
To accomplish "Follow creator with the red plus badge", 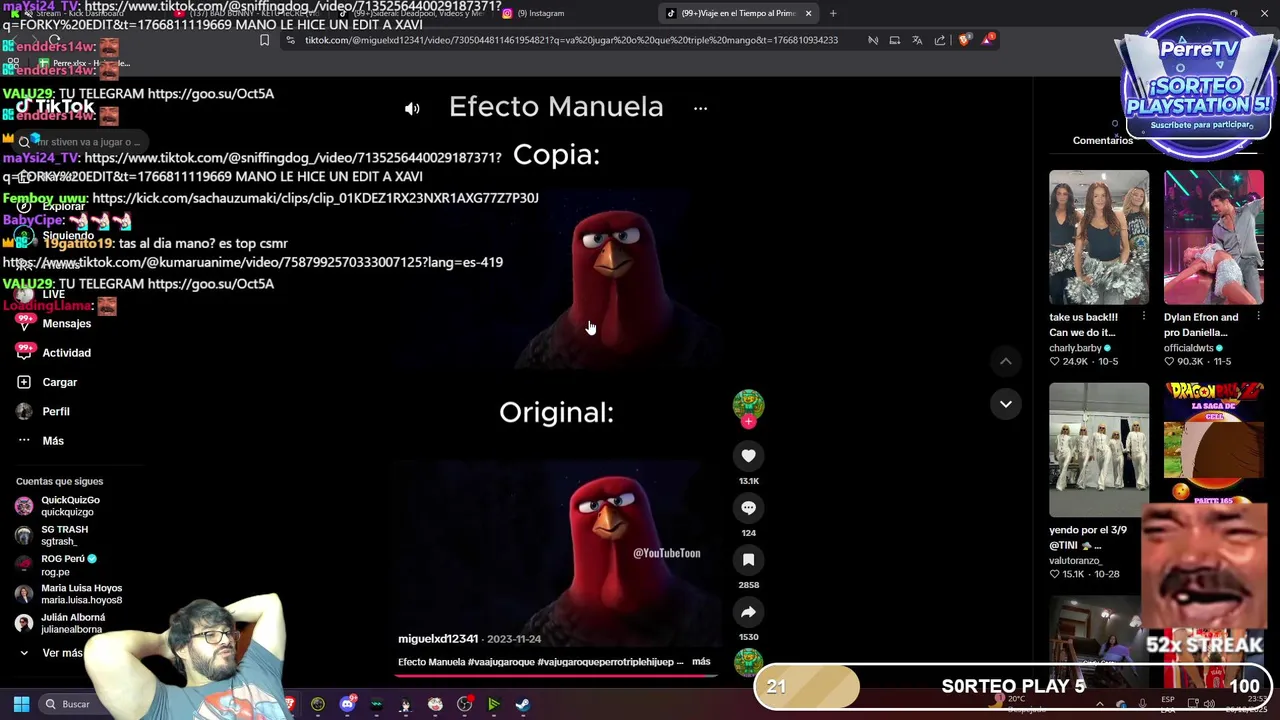I will point(748,422).
